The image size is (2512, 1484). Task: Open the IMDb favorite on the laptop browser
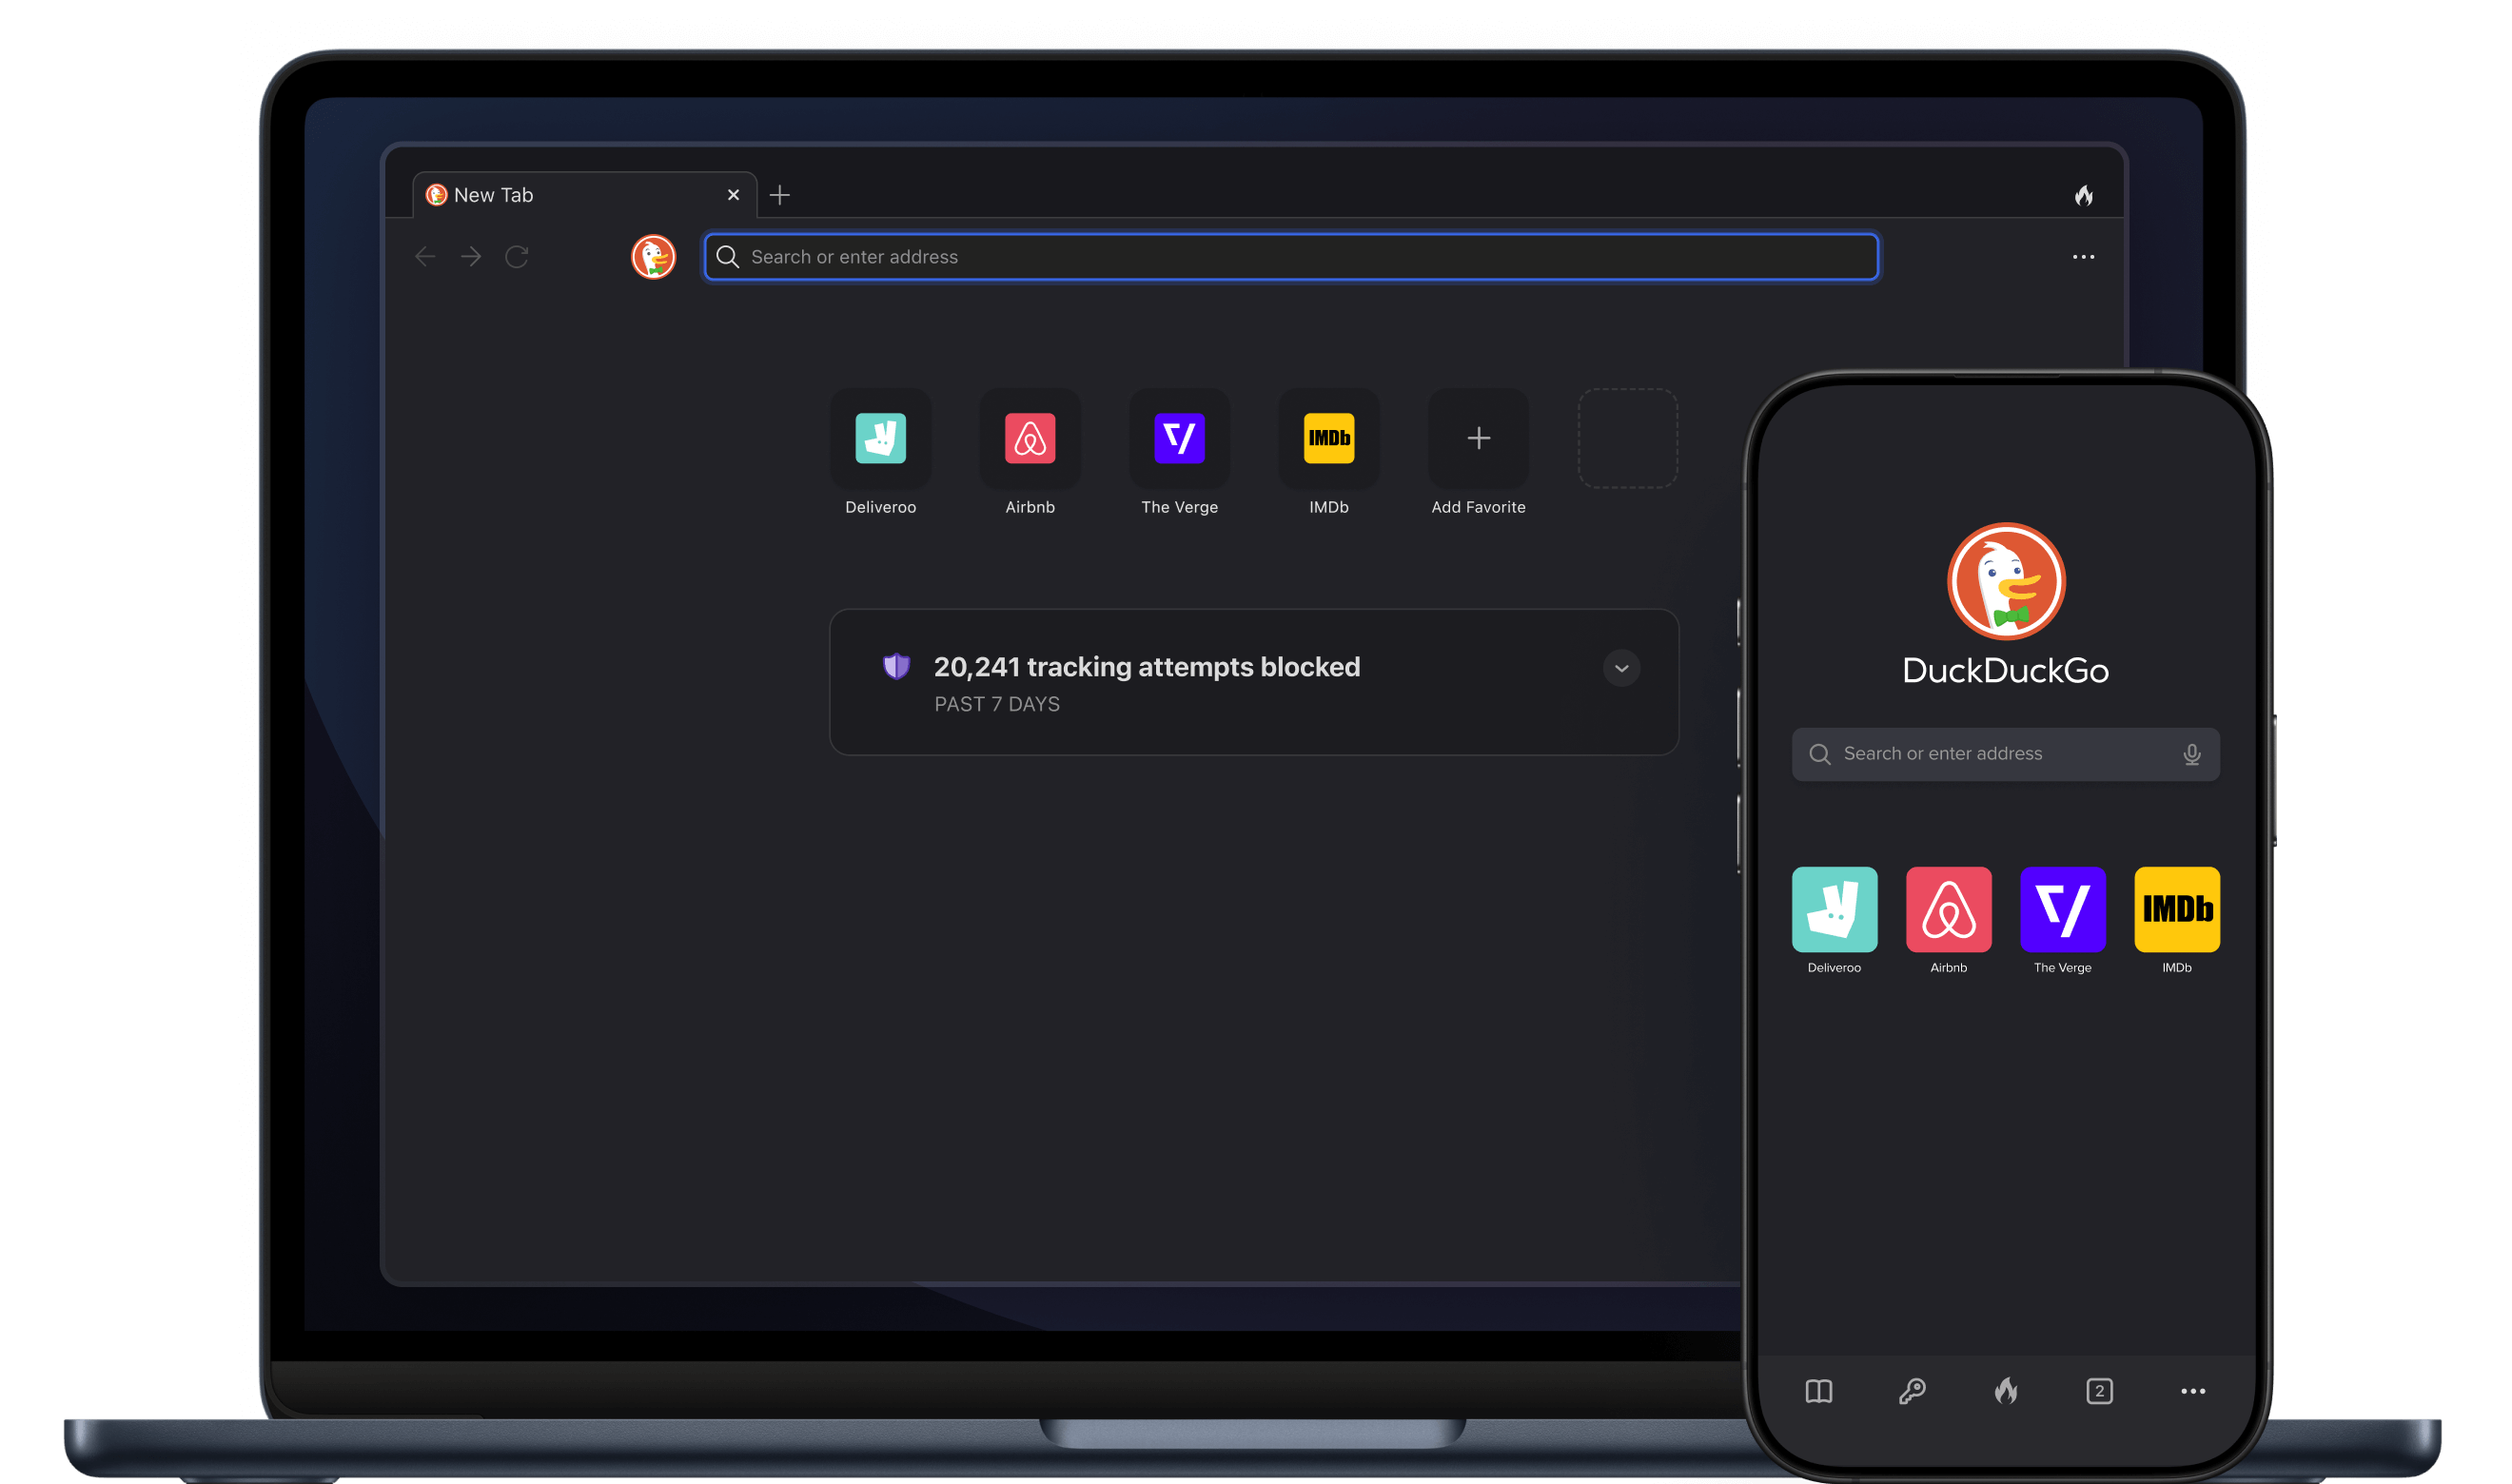pos(1329,438)
